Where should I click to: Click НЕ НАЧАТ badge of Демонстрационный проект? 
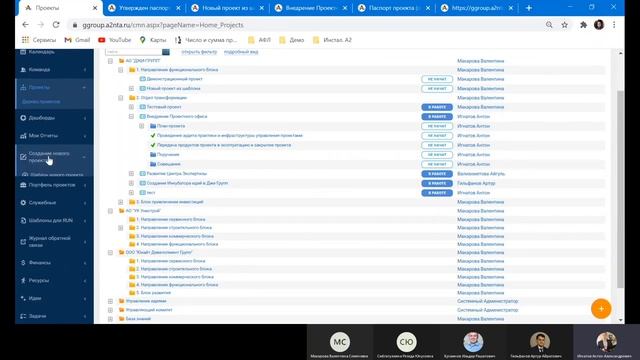pos(437,79)
